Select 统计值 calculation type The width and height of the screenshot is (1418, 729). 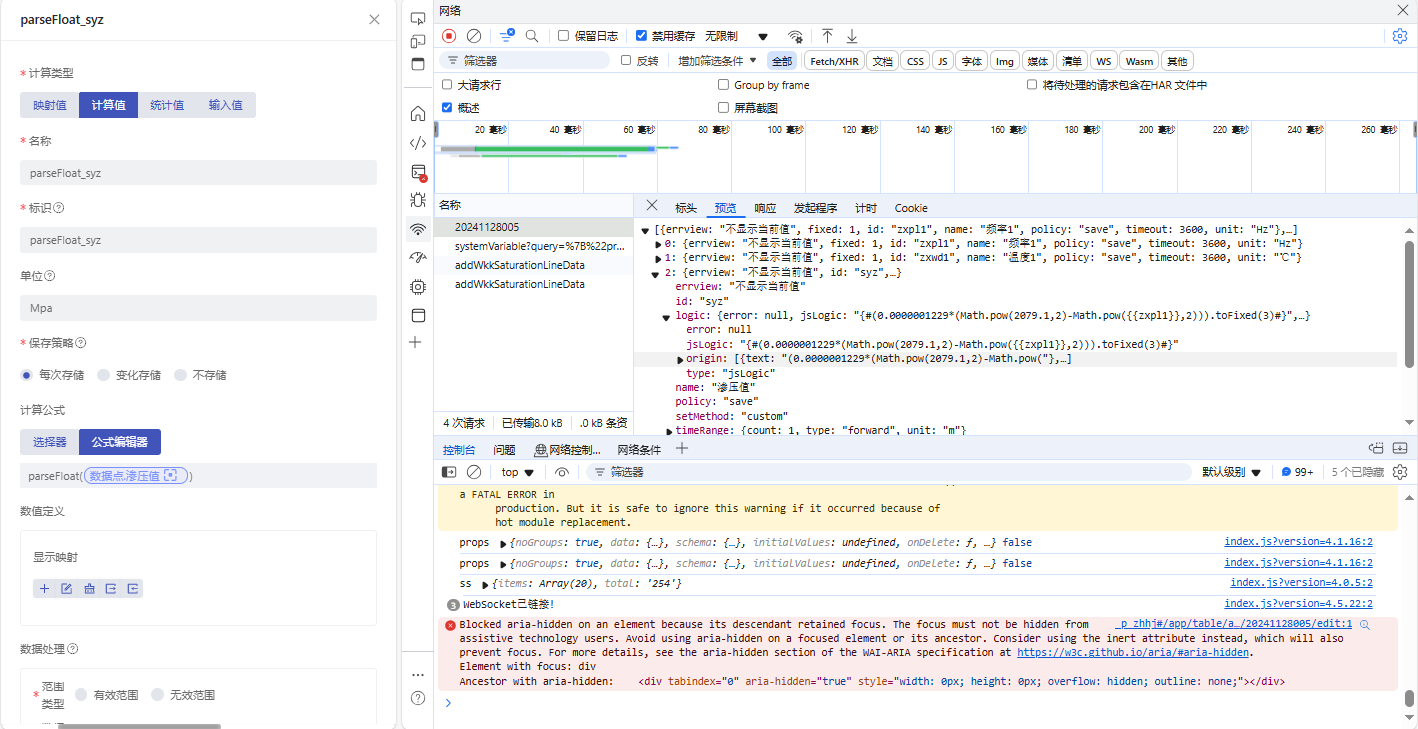(x=167, y=105)
